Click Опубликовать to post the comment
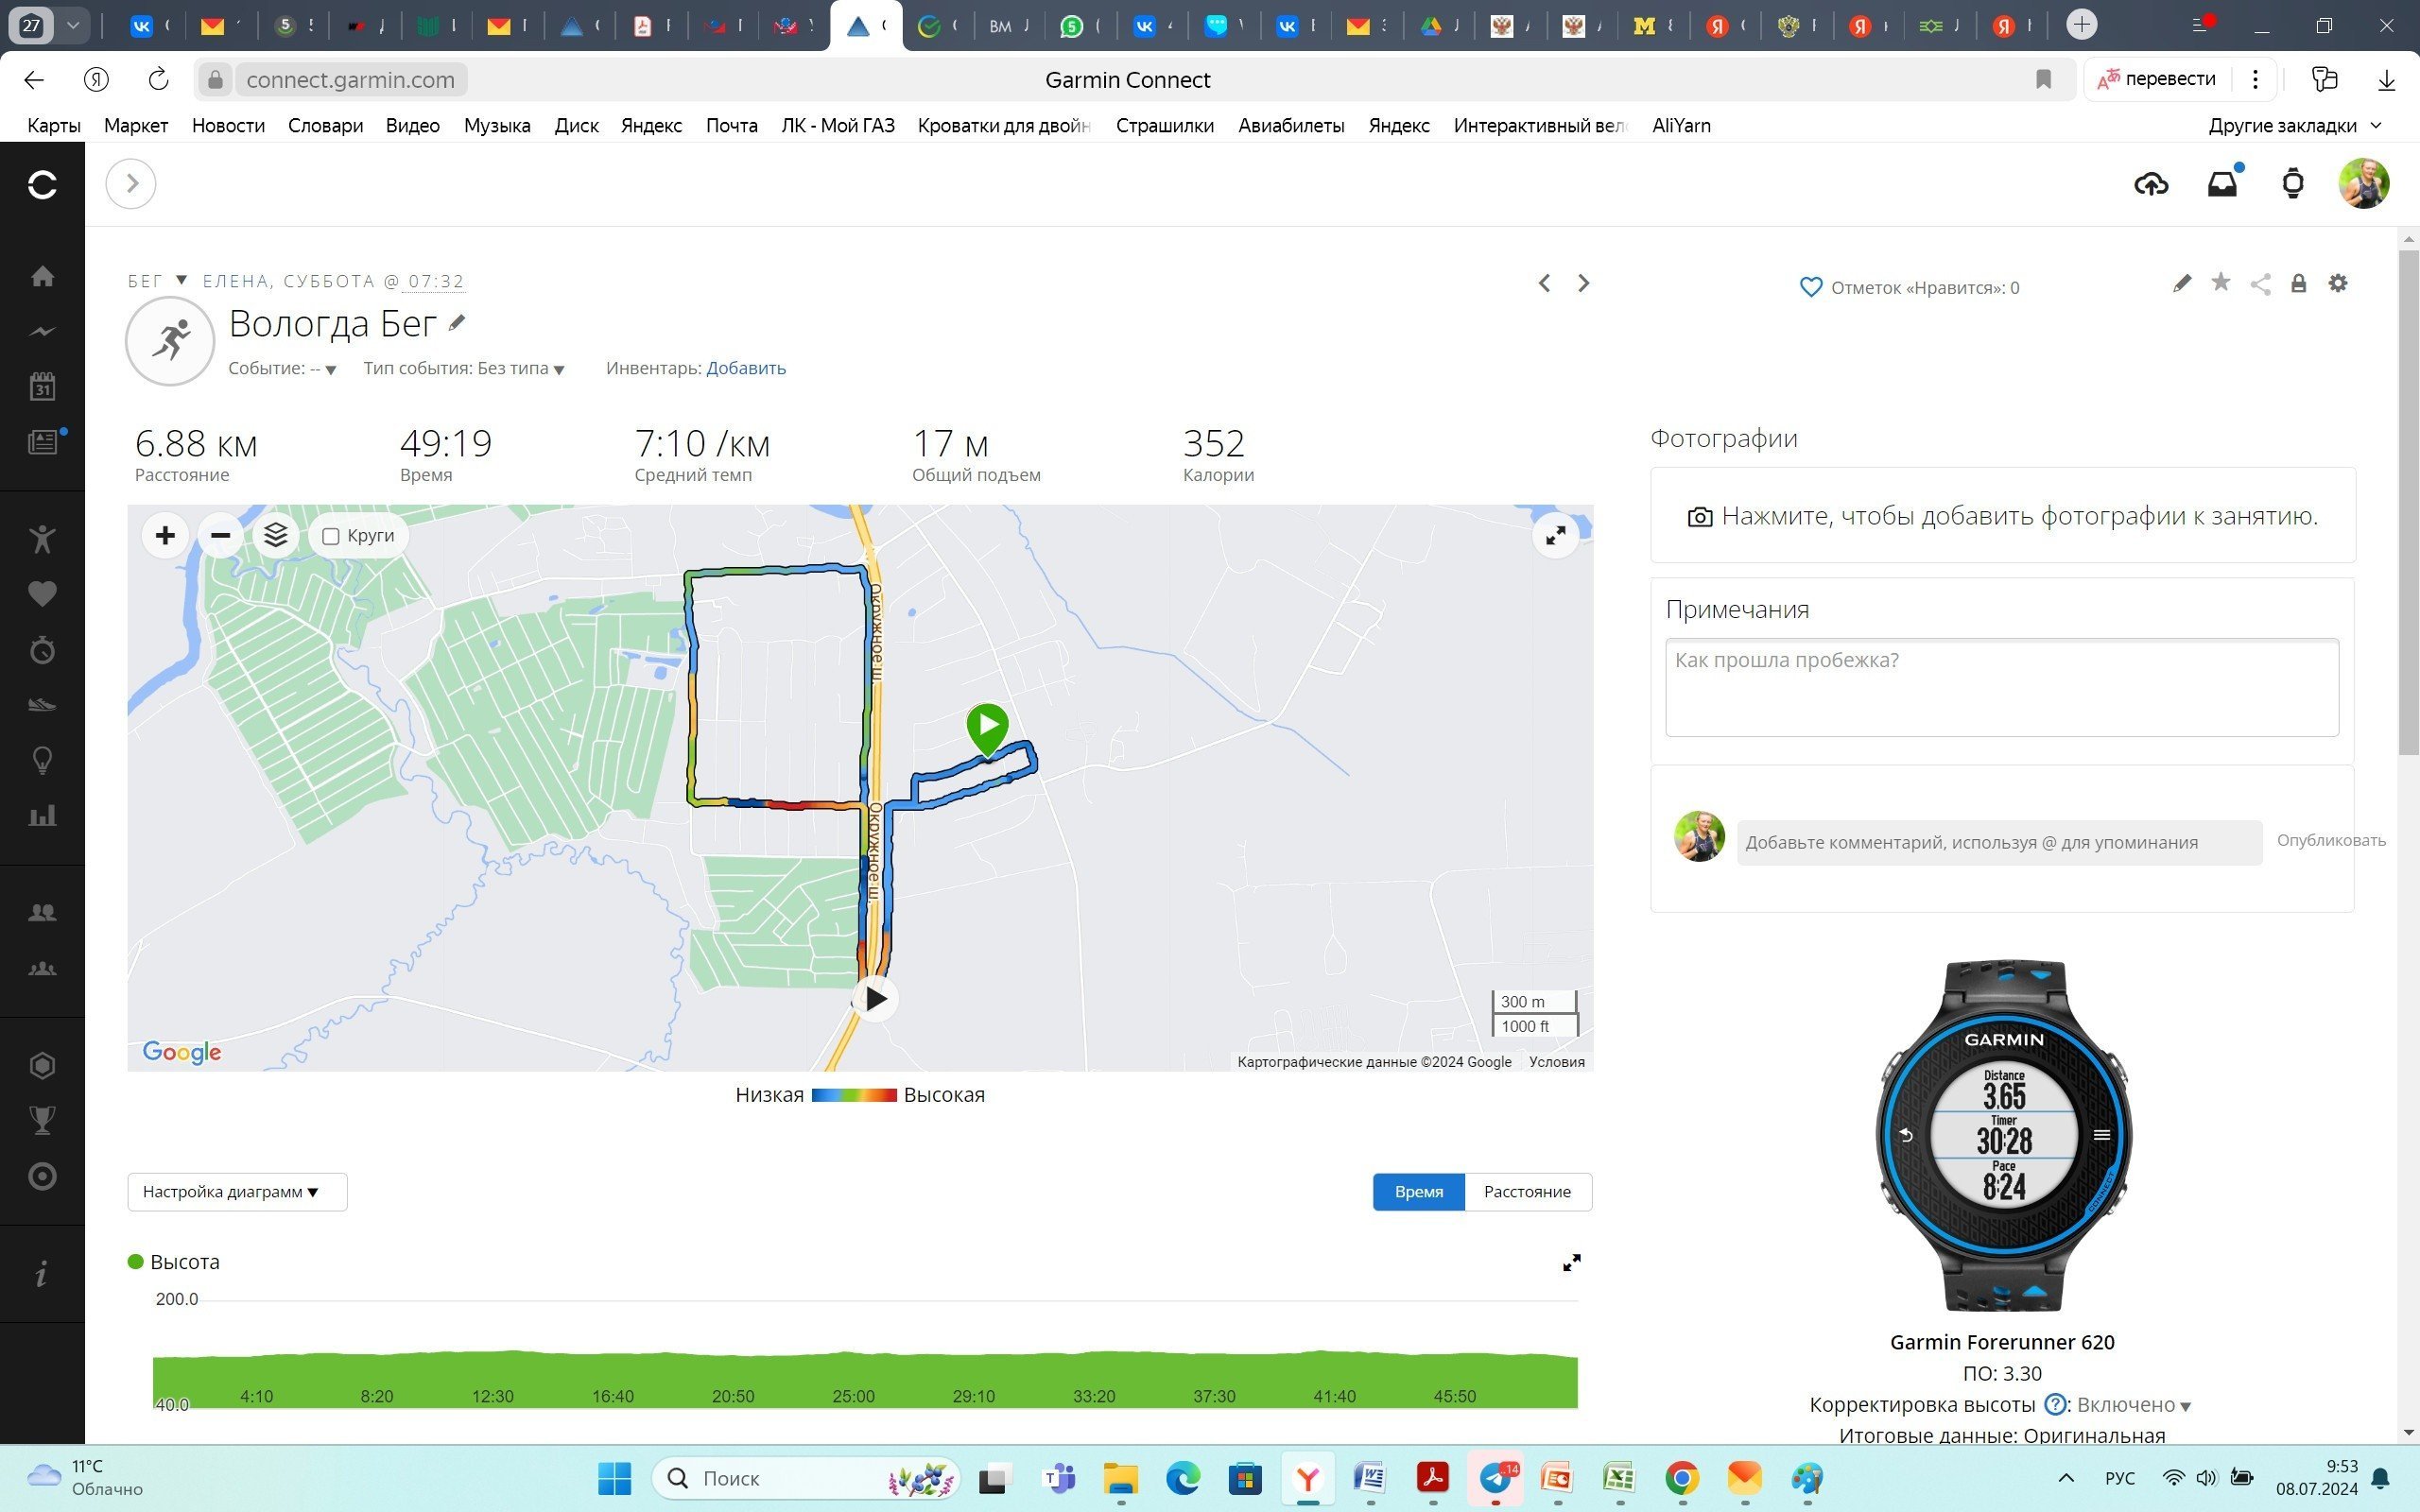The image size is (2420, 1512). [x=2331, y=841]
